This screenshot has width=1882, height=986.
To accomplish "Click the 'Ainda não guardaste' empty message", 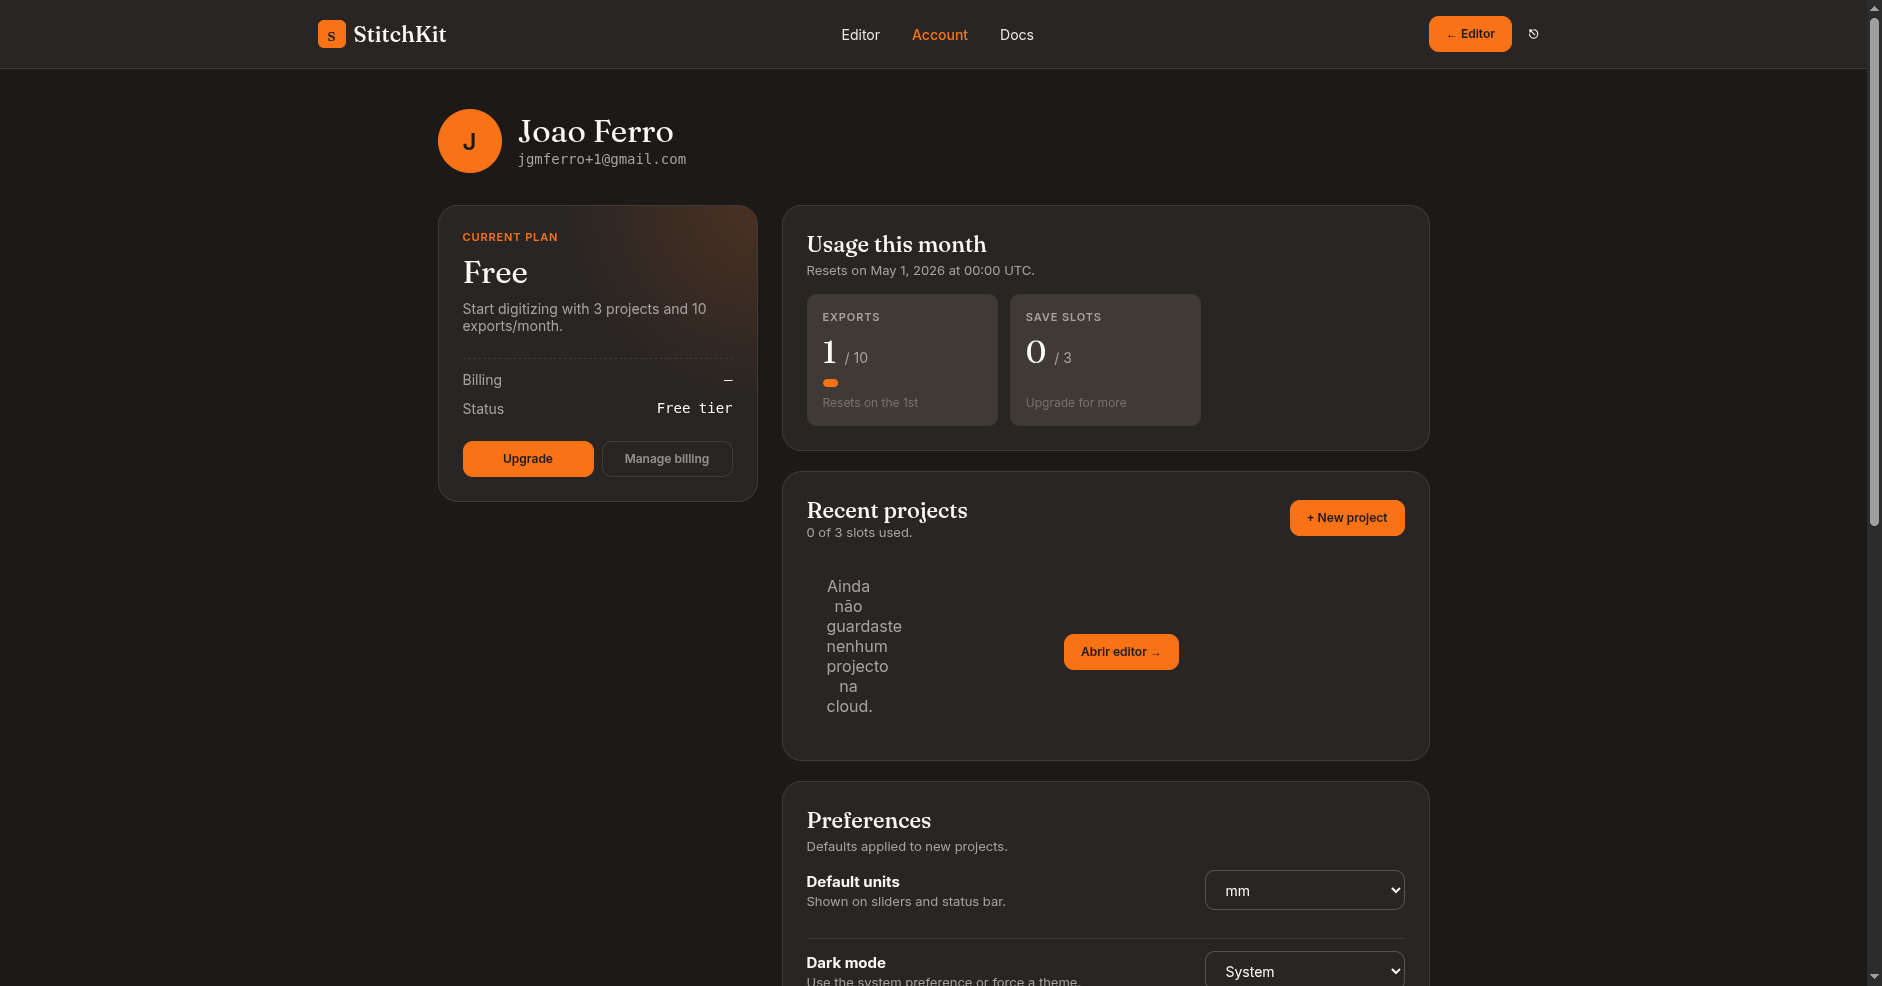I will 864,646.
